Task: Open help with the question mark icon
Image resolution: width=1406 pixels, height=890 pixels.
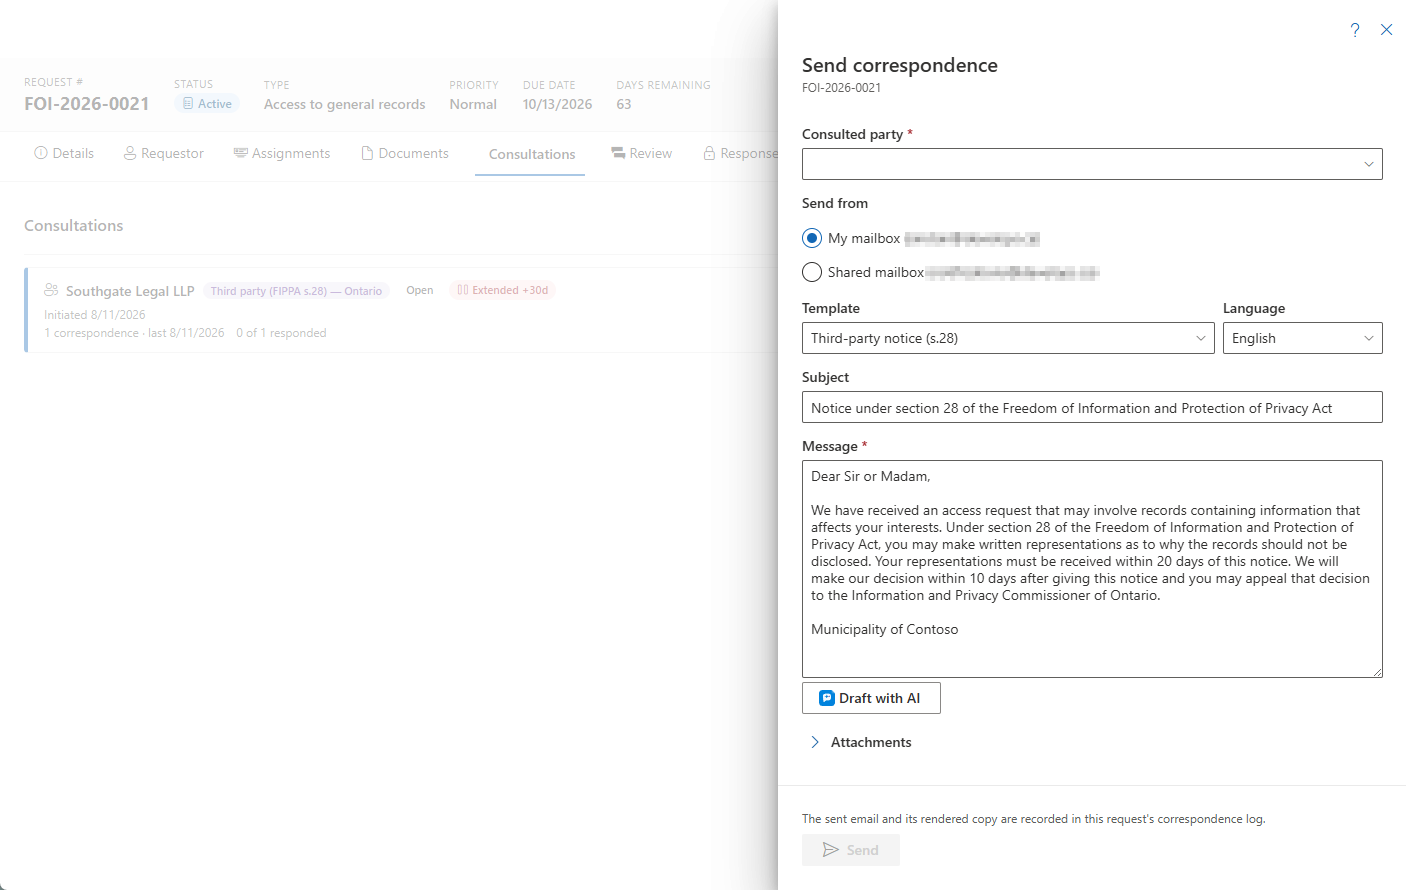Action: [x=1355, y=30]
